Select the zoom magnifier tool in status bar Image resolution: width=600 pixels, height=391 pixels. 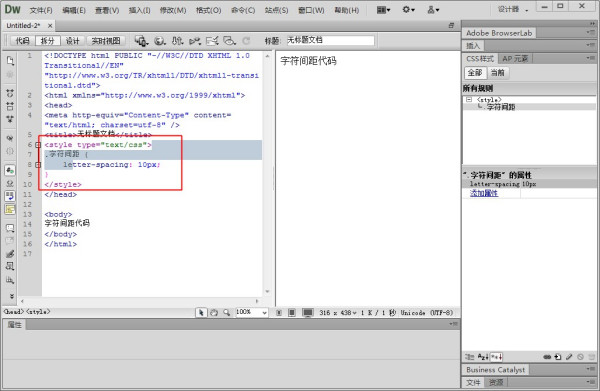point(227,313)
